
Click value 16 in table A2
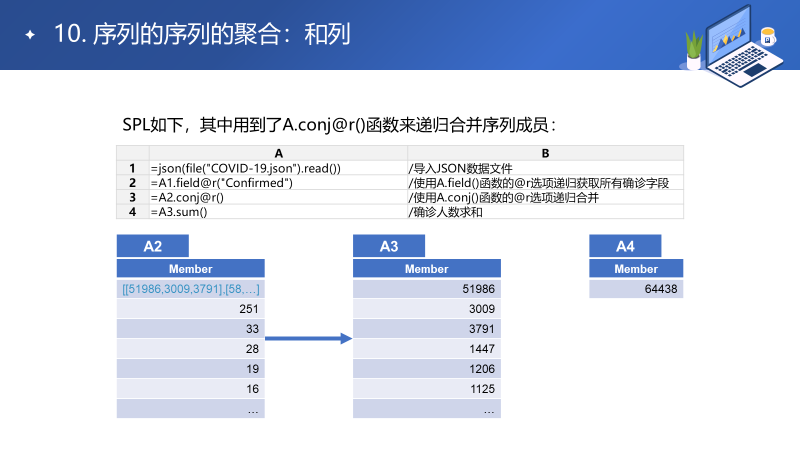(190, 388)
